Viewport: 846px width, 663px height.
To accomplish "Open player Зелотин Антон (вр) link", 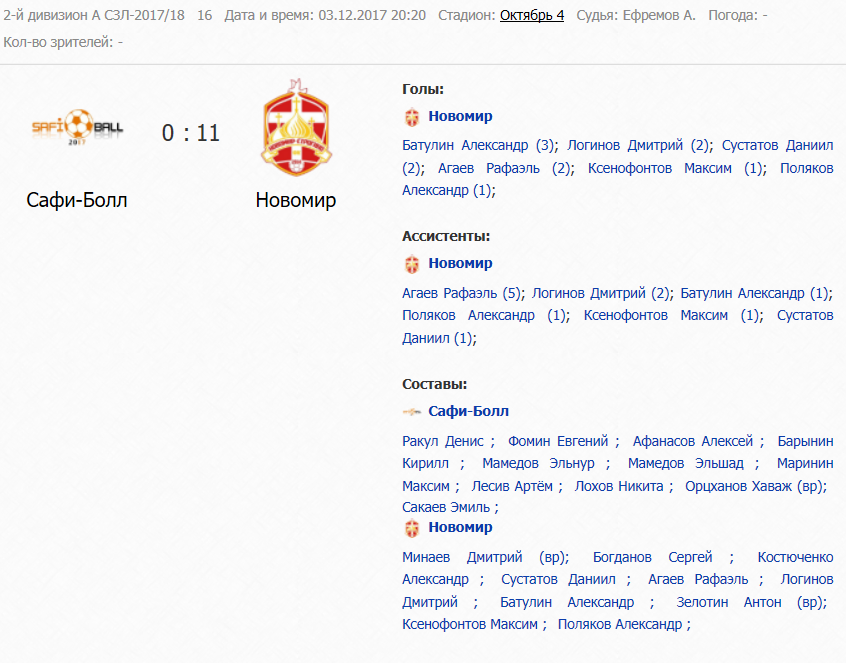I will 749,602.
